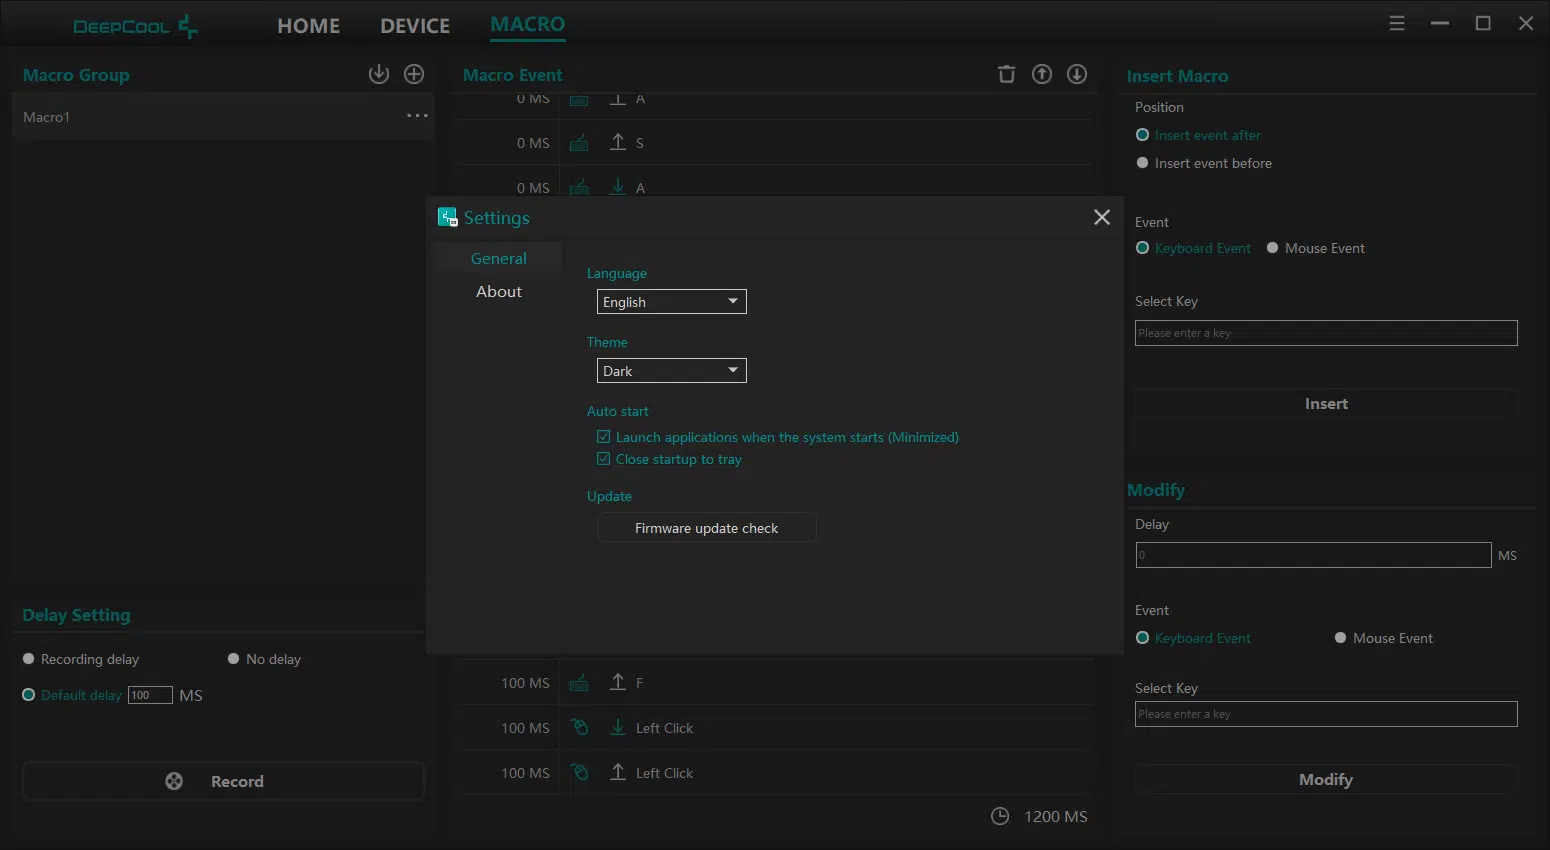Switch to the DEVICE tab
The height and width of the screenshot is (850, 1550).
point(415,26)
